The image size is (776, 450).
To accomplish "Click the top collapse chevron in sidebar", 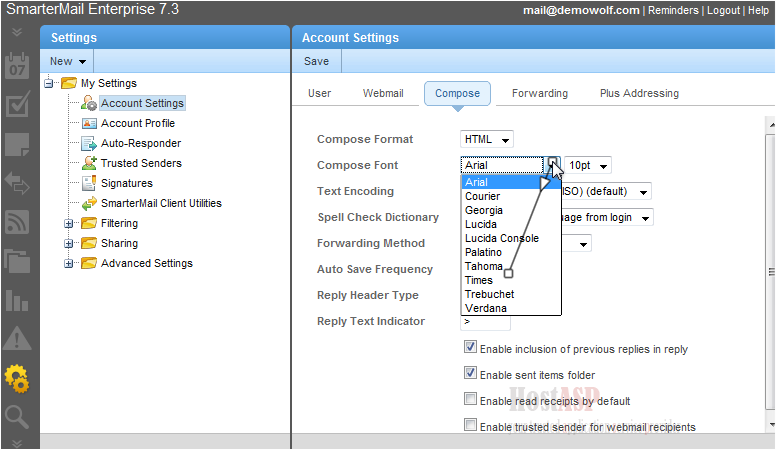I will click(17, 32).
